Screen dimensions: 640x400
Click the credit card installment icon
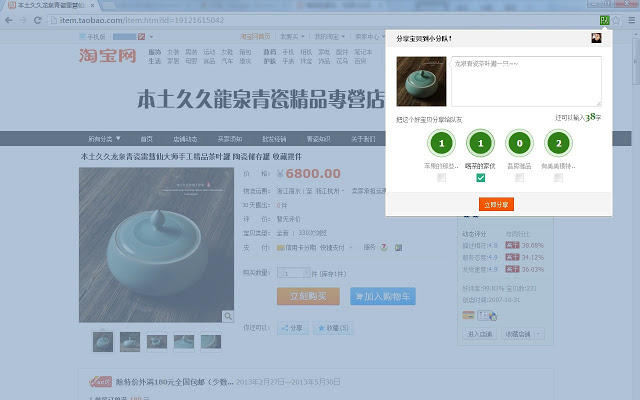tap(280, 247)
